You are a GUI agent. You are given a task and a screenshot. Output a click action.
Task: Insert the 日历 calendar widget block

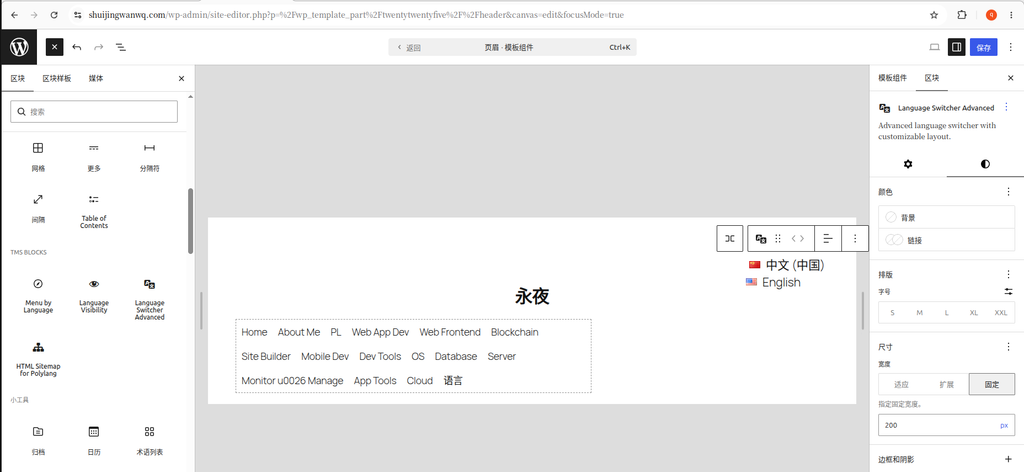pyautogui.click(x=94, y=440)
